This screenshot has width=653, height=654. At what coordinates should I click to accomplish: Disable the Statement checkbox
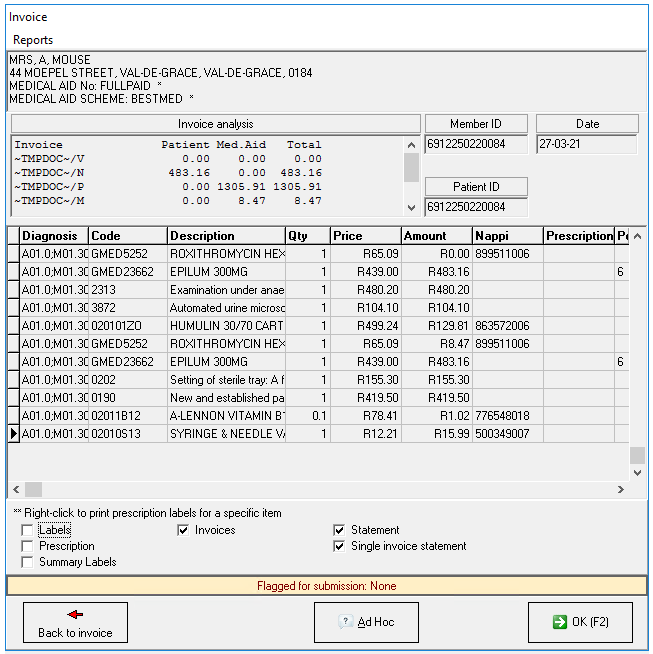(x=339, y=530)
